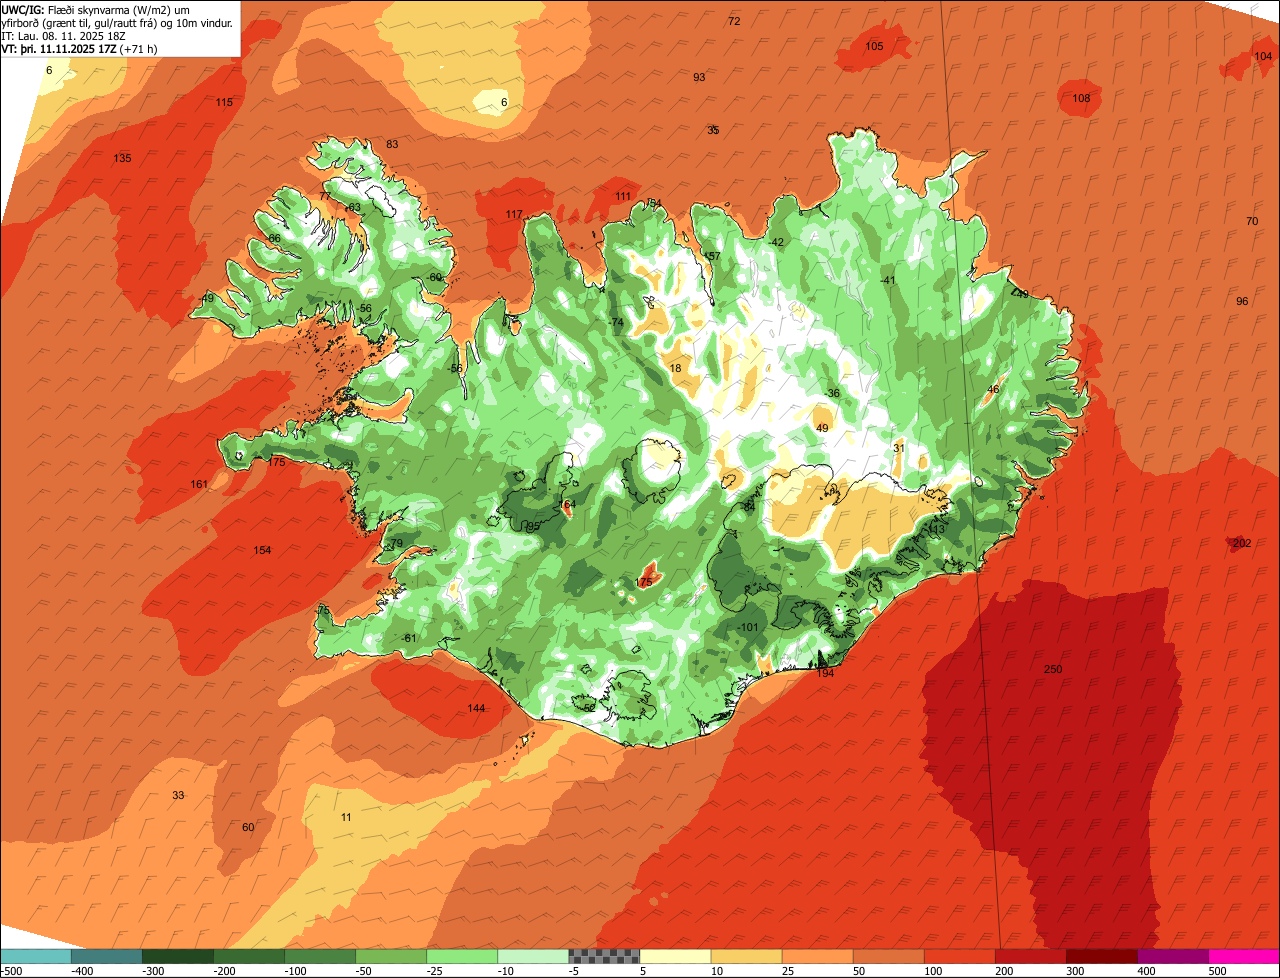
Task: Pick the darkest green swatch between -300 and -200
Action: click(x=177, y=956)
